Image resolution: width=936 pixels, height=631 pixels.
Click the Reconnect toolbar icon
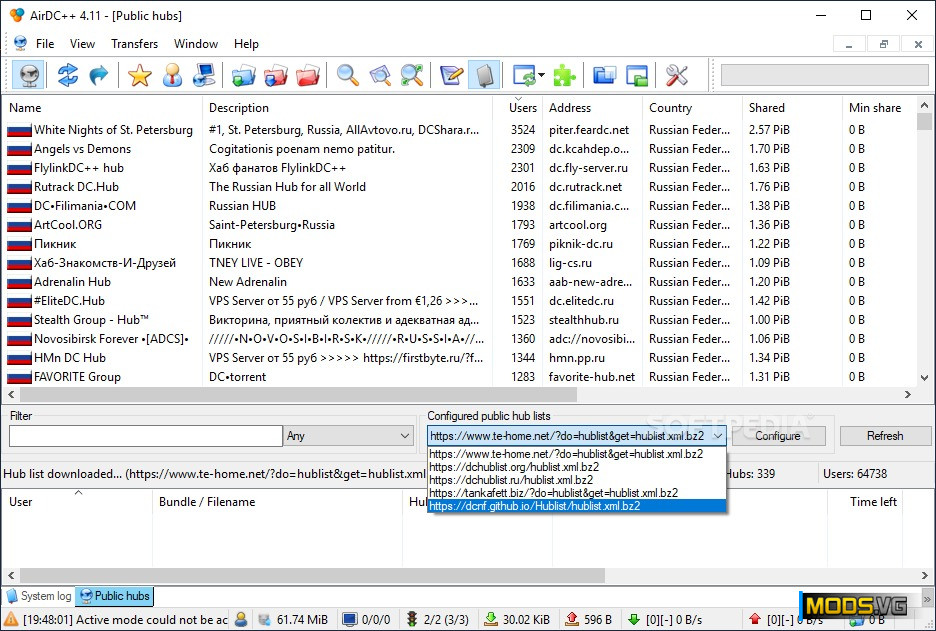pyautogui.click(x=67, y=75)
